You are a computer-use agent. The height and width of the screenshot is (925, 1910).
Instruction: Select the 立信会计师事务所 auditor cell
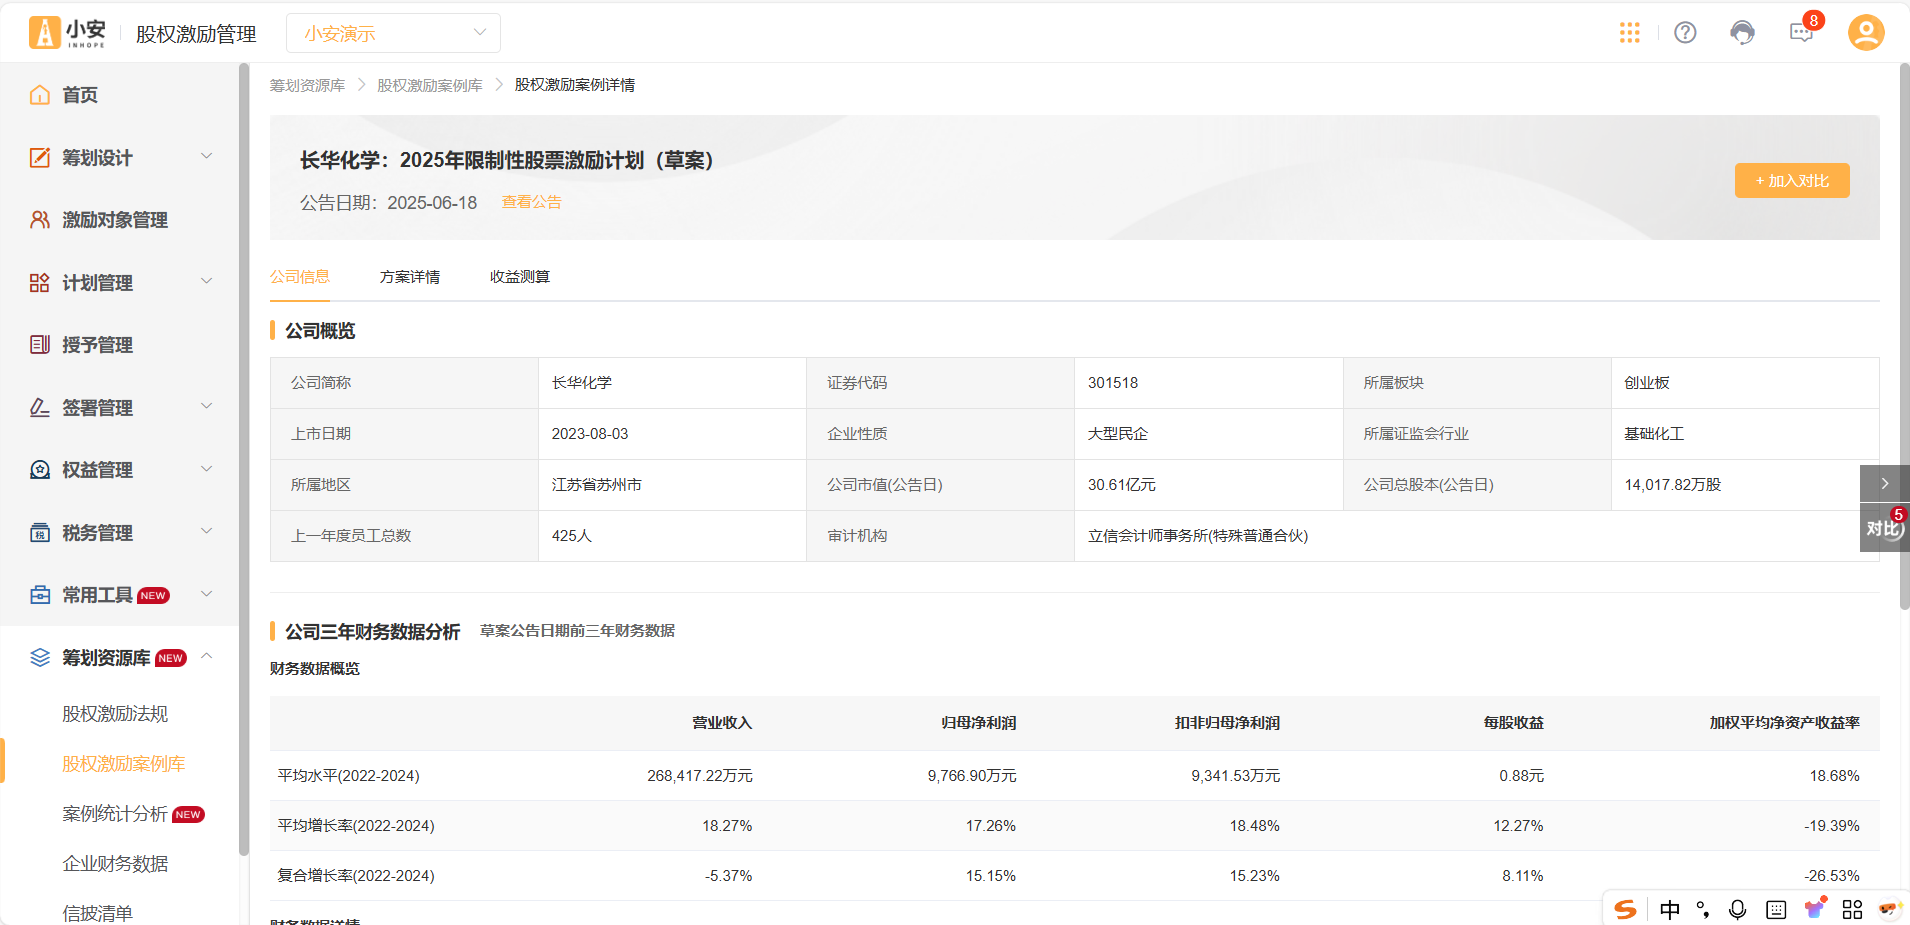pyautogui.click(x=1476, y=536)
